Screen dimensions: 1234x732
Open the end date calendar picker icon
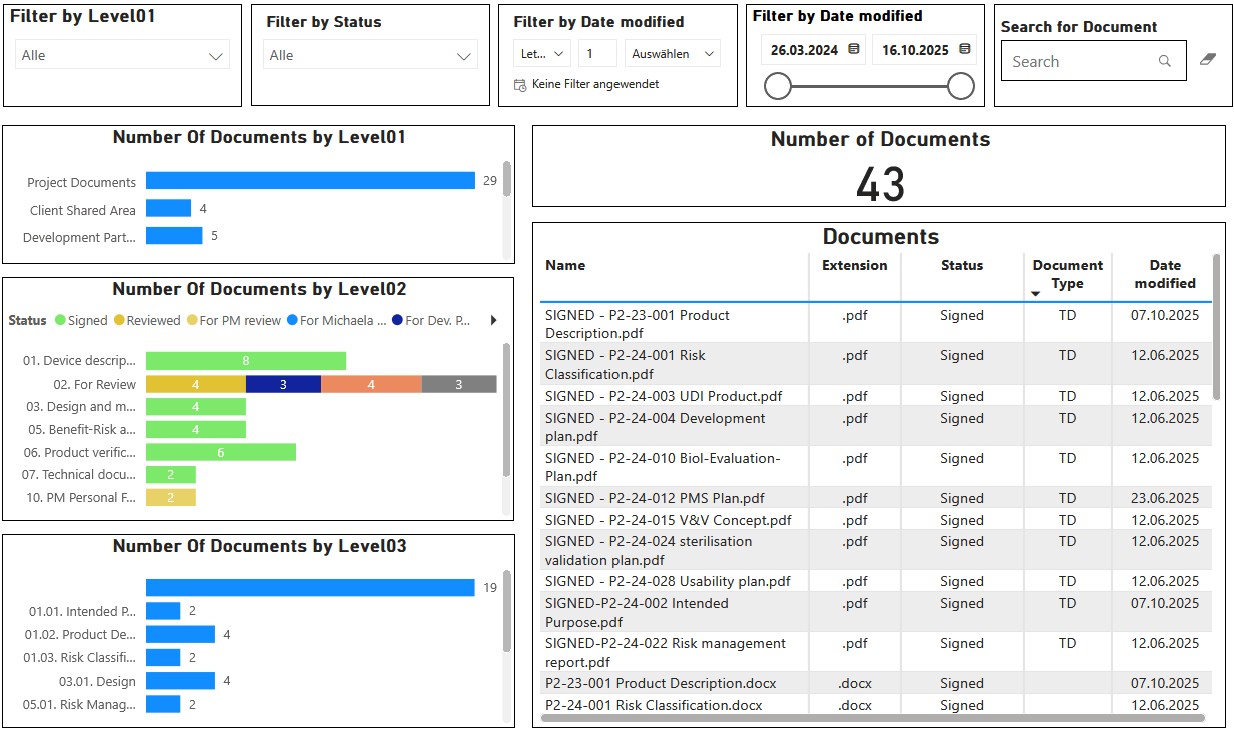964,49
